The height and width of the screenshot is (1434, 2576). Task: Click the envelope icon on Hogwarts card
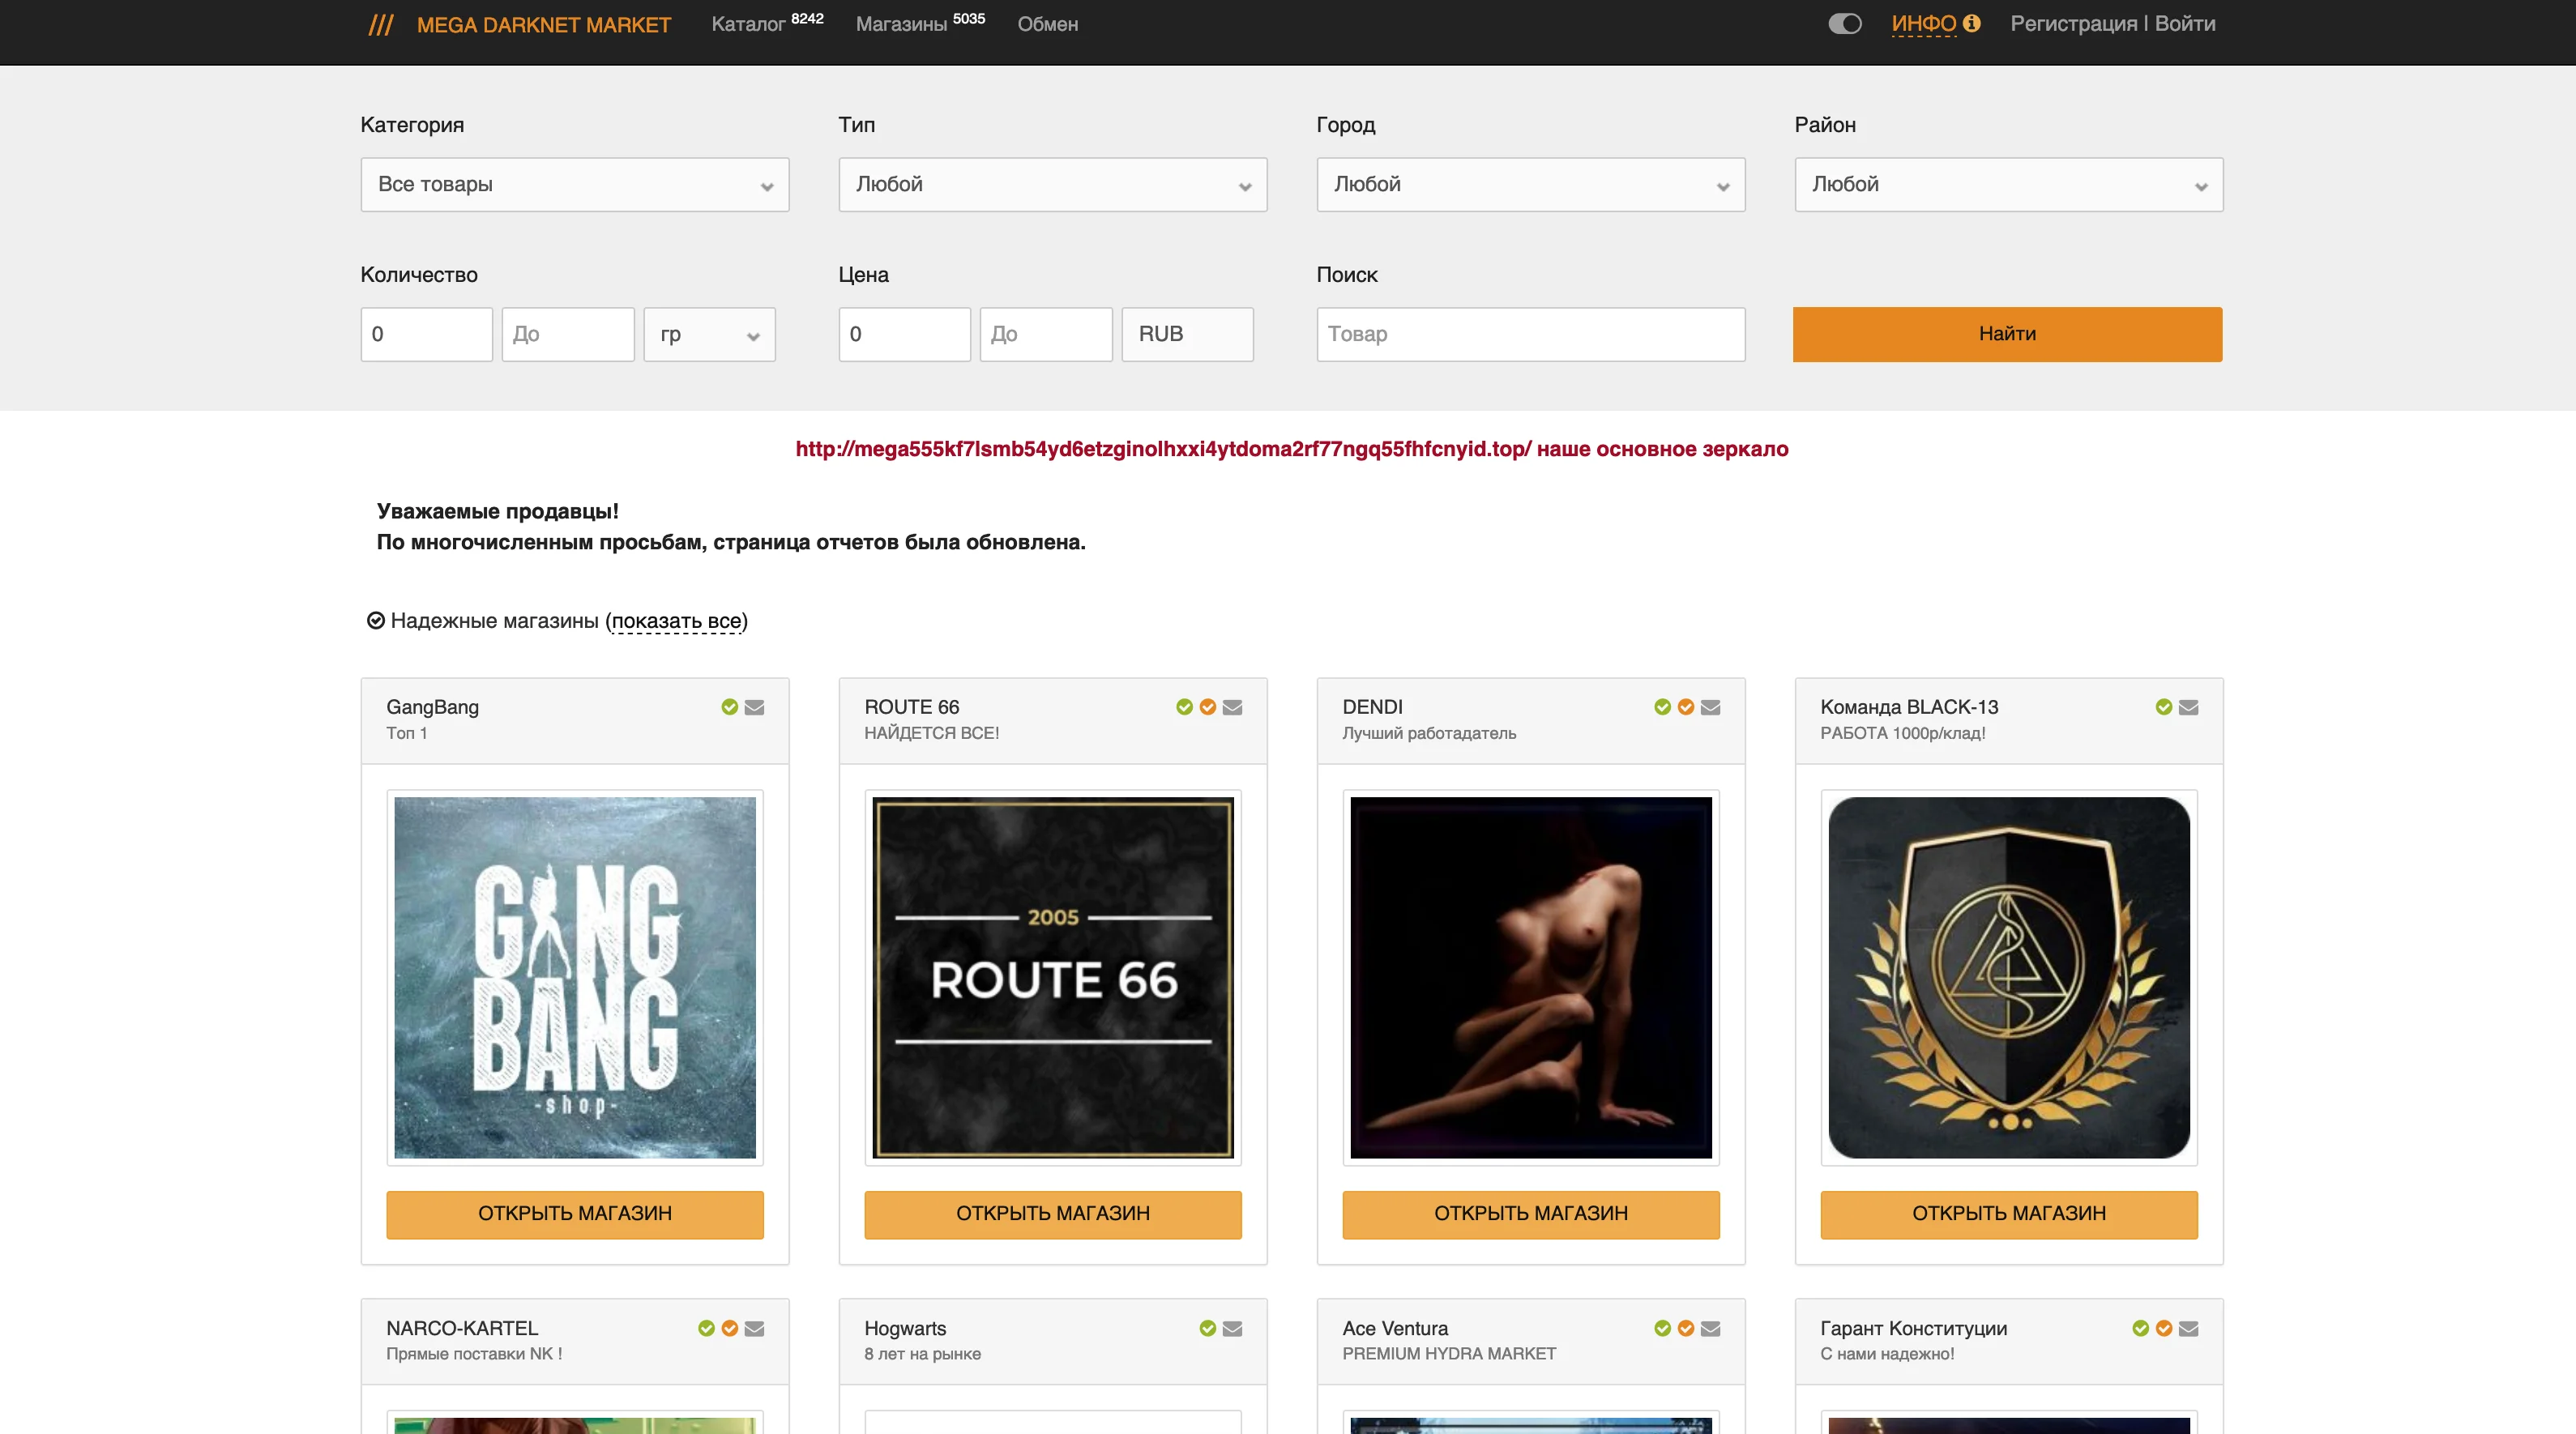pos(1232,1328)
